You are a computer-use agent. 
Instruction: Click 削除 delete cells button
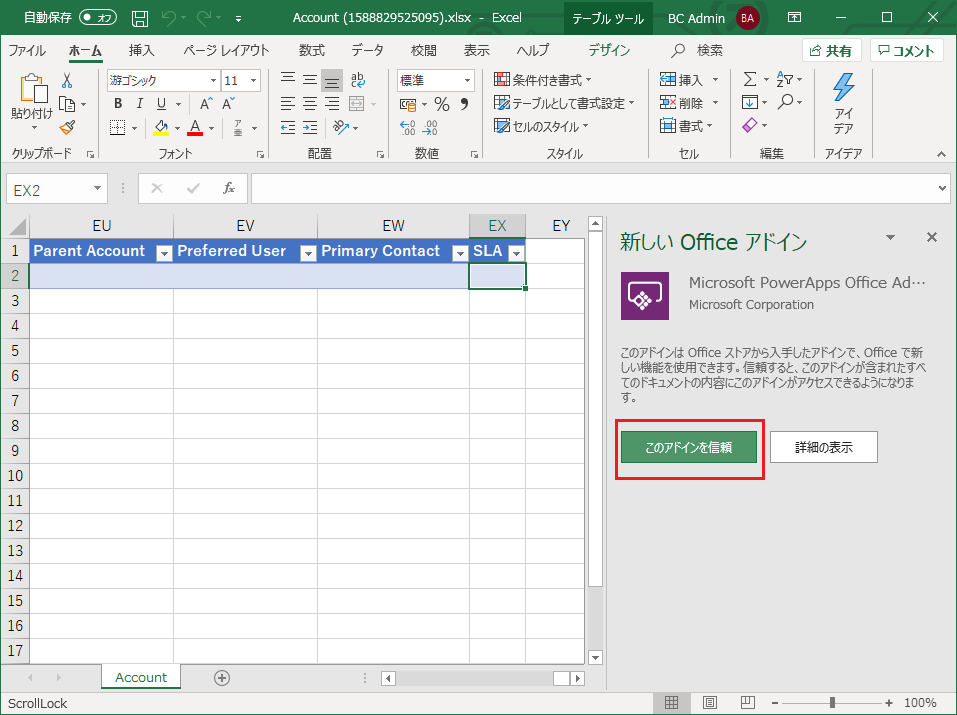pyautogui.click(x=682, y=103)
